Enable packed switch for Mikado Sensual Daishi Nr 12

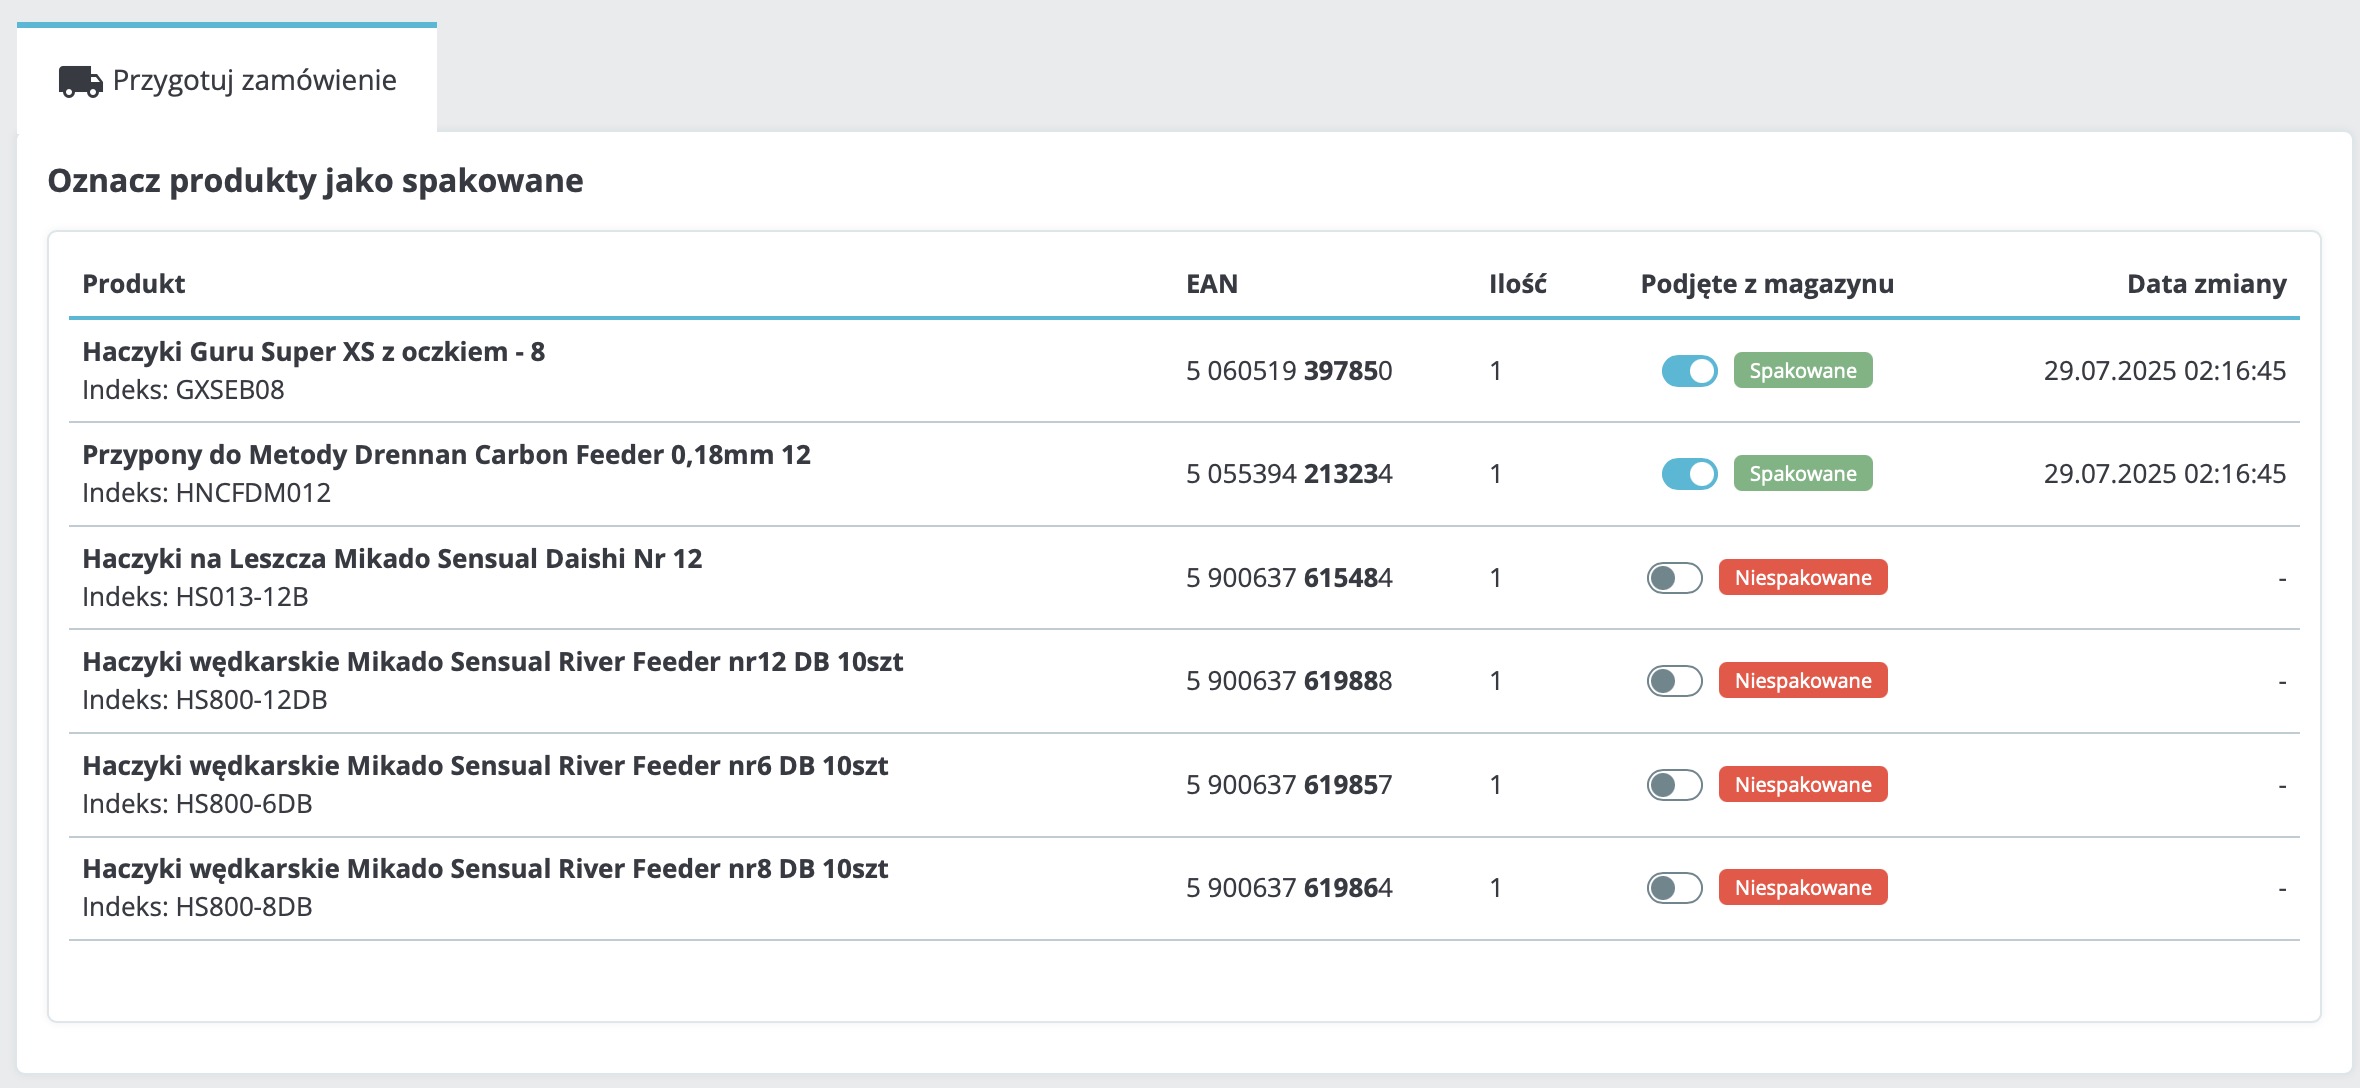pyautogui.click(x=1674, y=578)
